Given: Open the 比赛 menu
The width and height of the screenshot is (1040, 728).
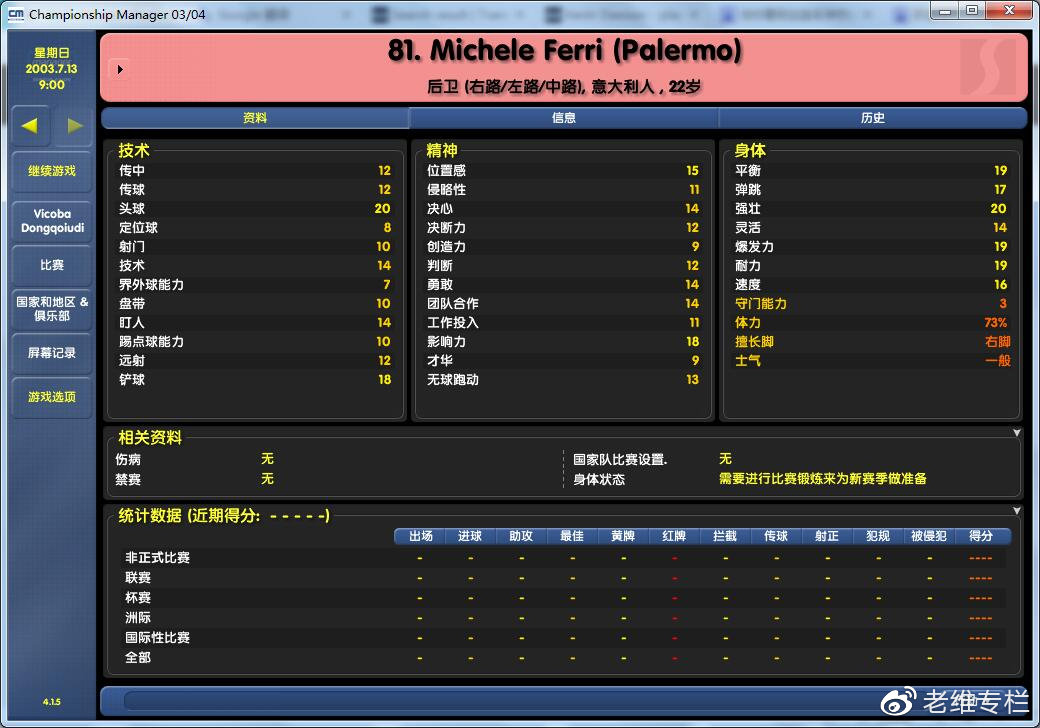Looking at the screenshot, I should [x=52, y=265].
